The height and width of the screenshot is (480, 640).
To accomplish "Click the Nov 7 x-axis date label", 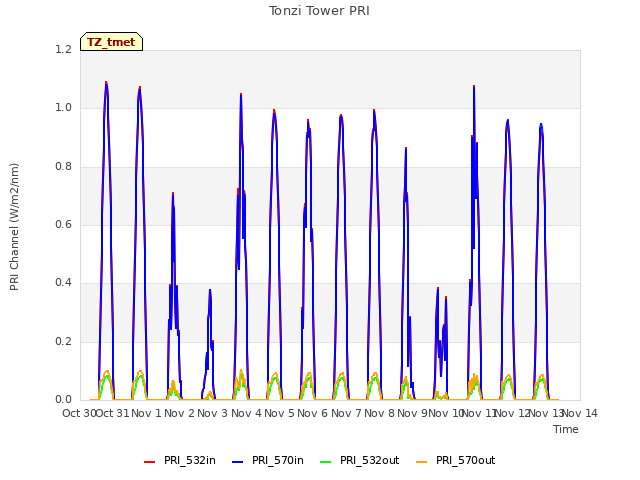I will pos(346,413).
